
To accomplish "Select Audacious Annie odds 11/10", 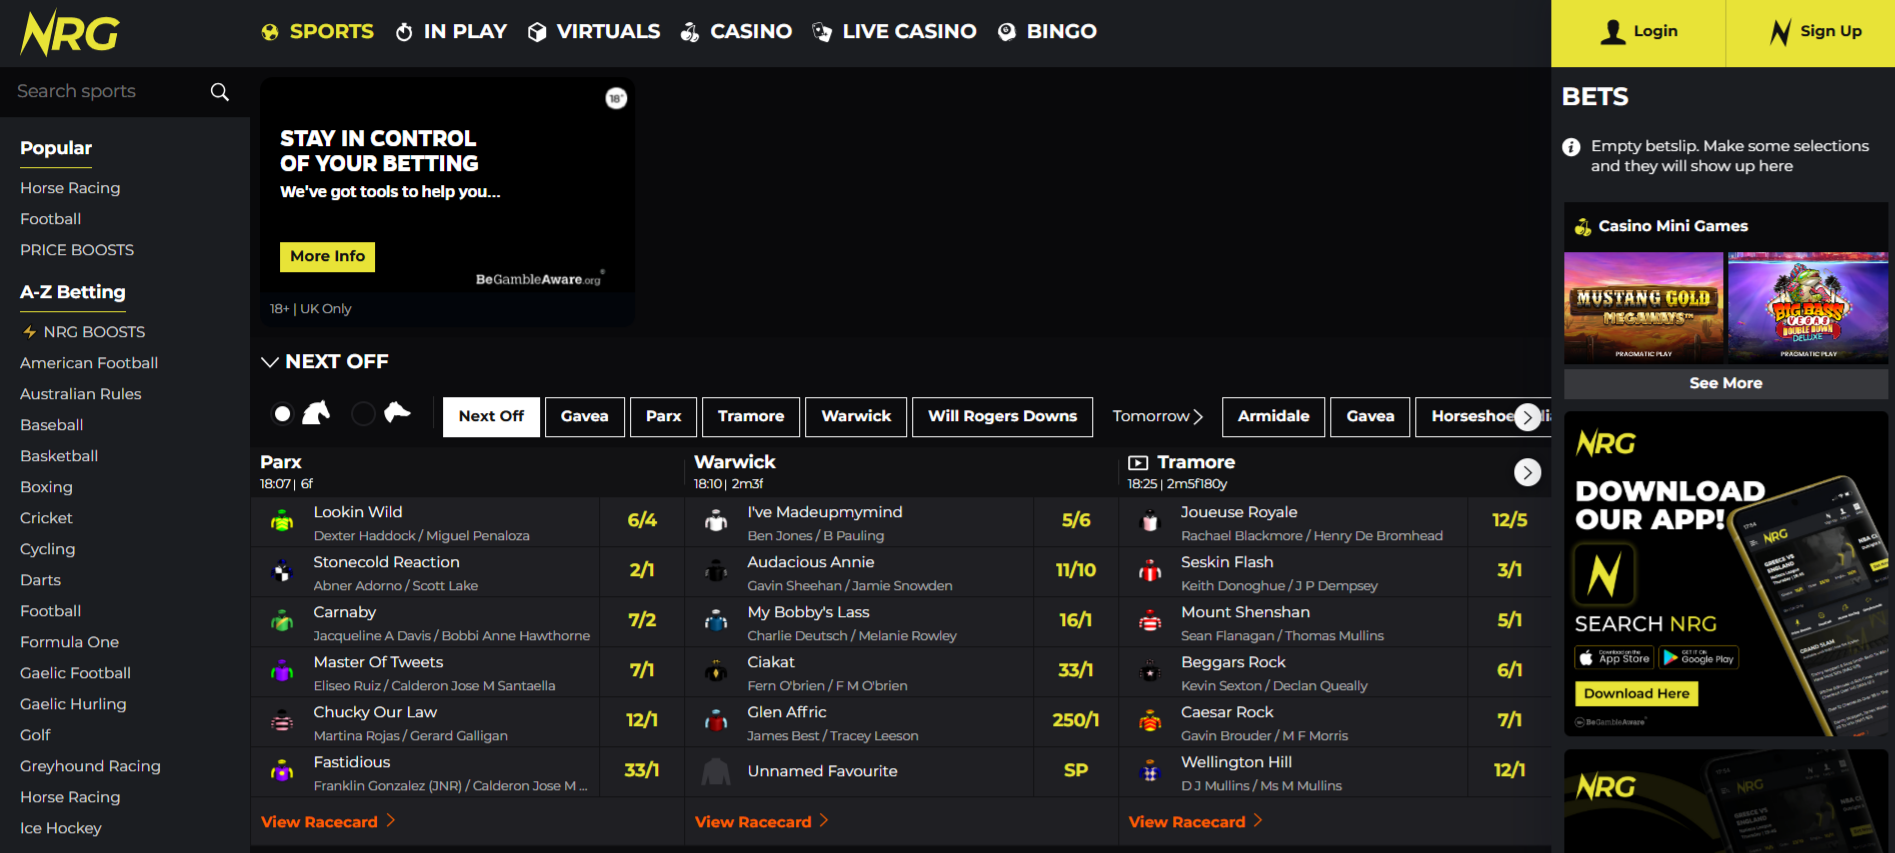I will (x=1076, y=571).
